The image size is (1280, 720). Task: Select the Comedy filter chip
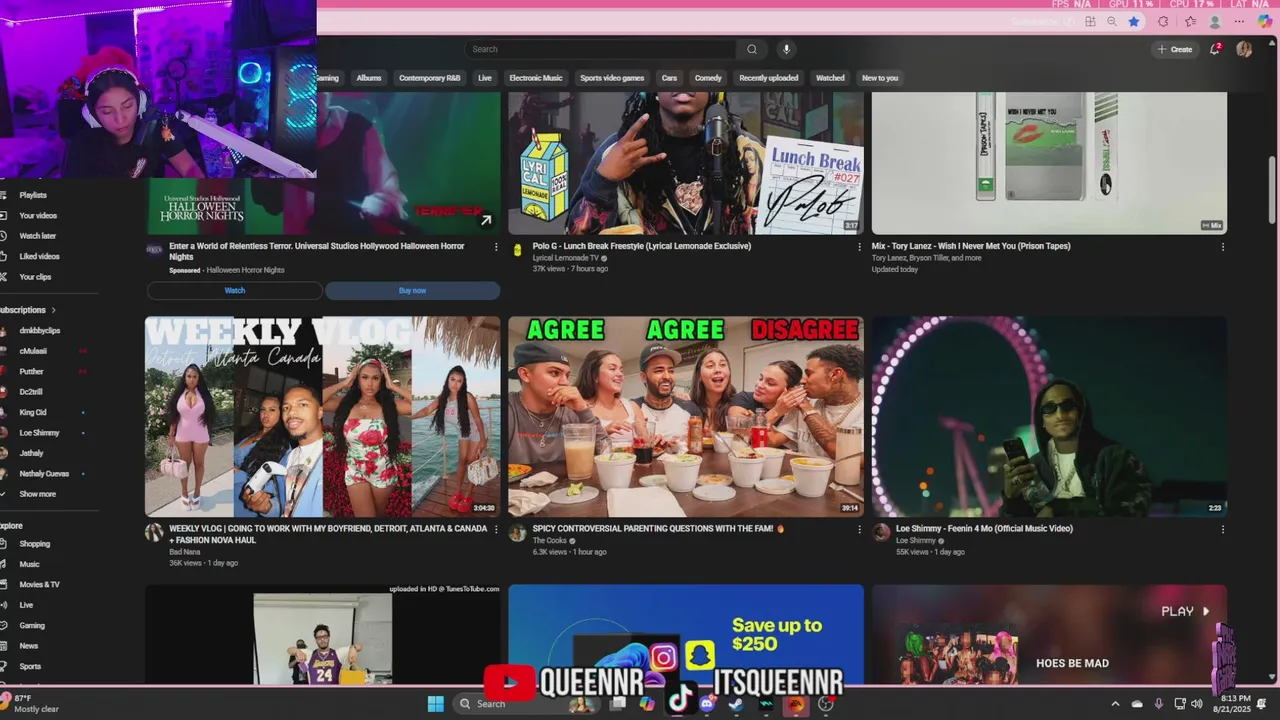click(708, 78)
